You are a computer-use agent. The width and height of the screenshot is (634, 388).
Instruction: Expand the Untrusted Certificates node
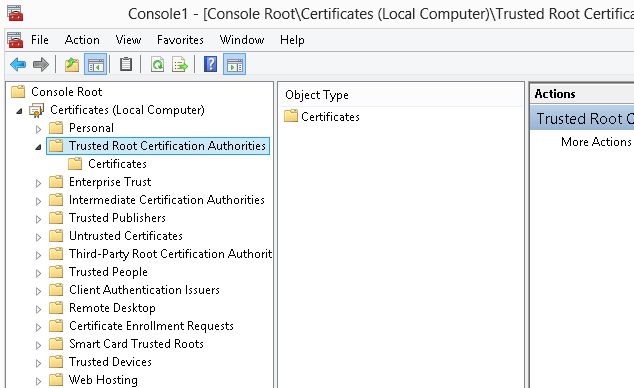(x=38, y=237)
